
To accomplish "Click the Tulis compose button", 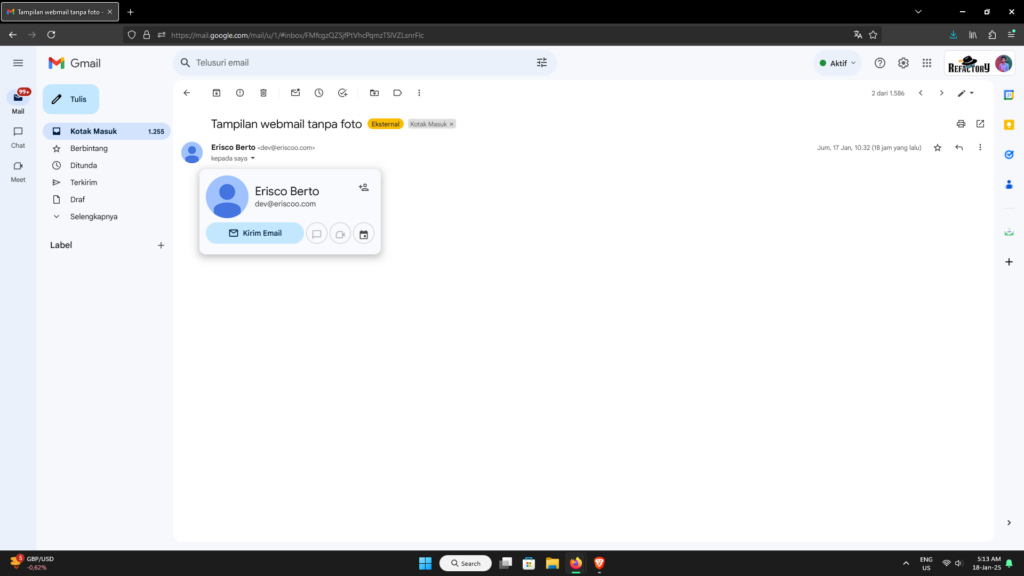I will [71, 100].
